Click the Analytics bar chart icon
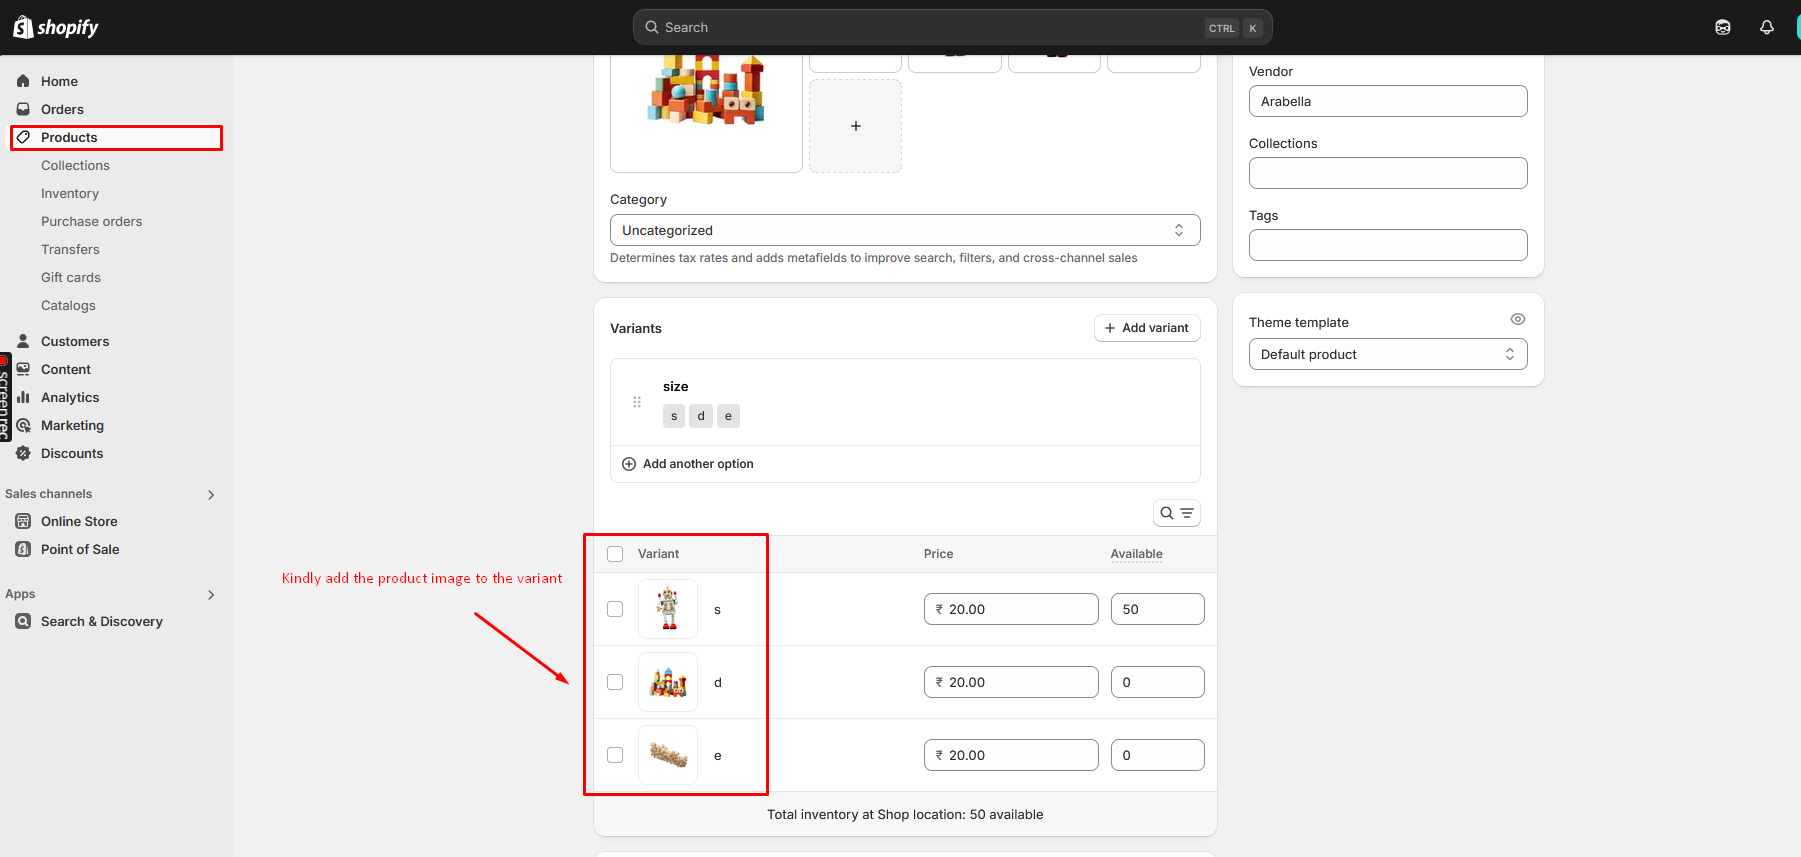Screen dimensions: 1801x857 [x=23, y=397]
